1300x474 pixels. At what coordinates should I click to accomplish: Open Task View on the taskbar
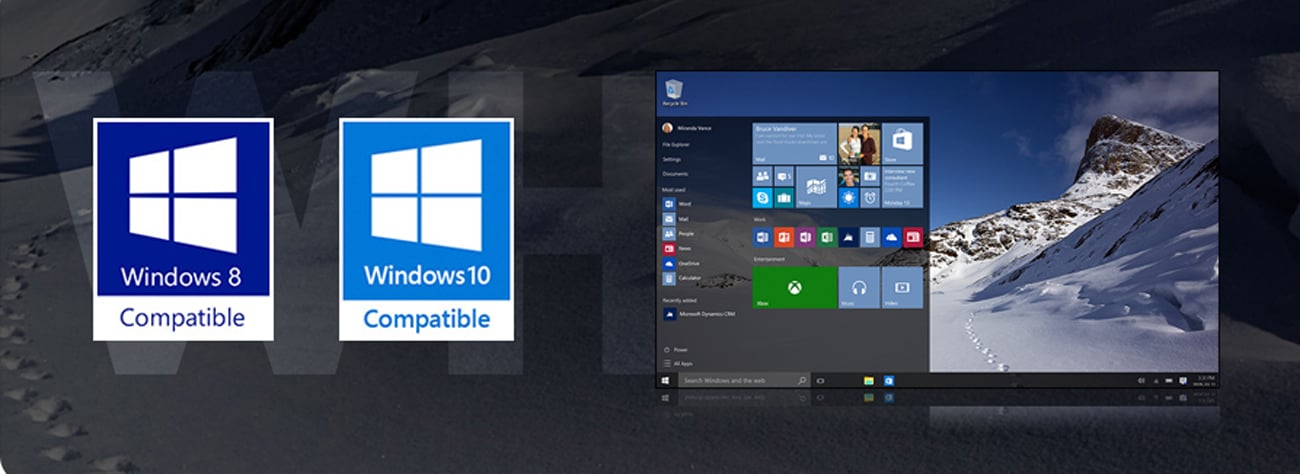point(820,380)
